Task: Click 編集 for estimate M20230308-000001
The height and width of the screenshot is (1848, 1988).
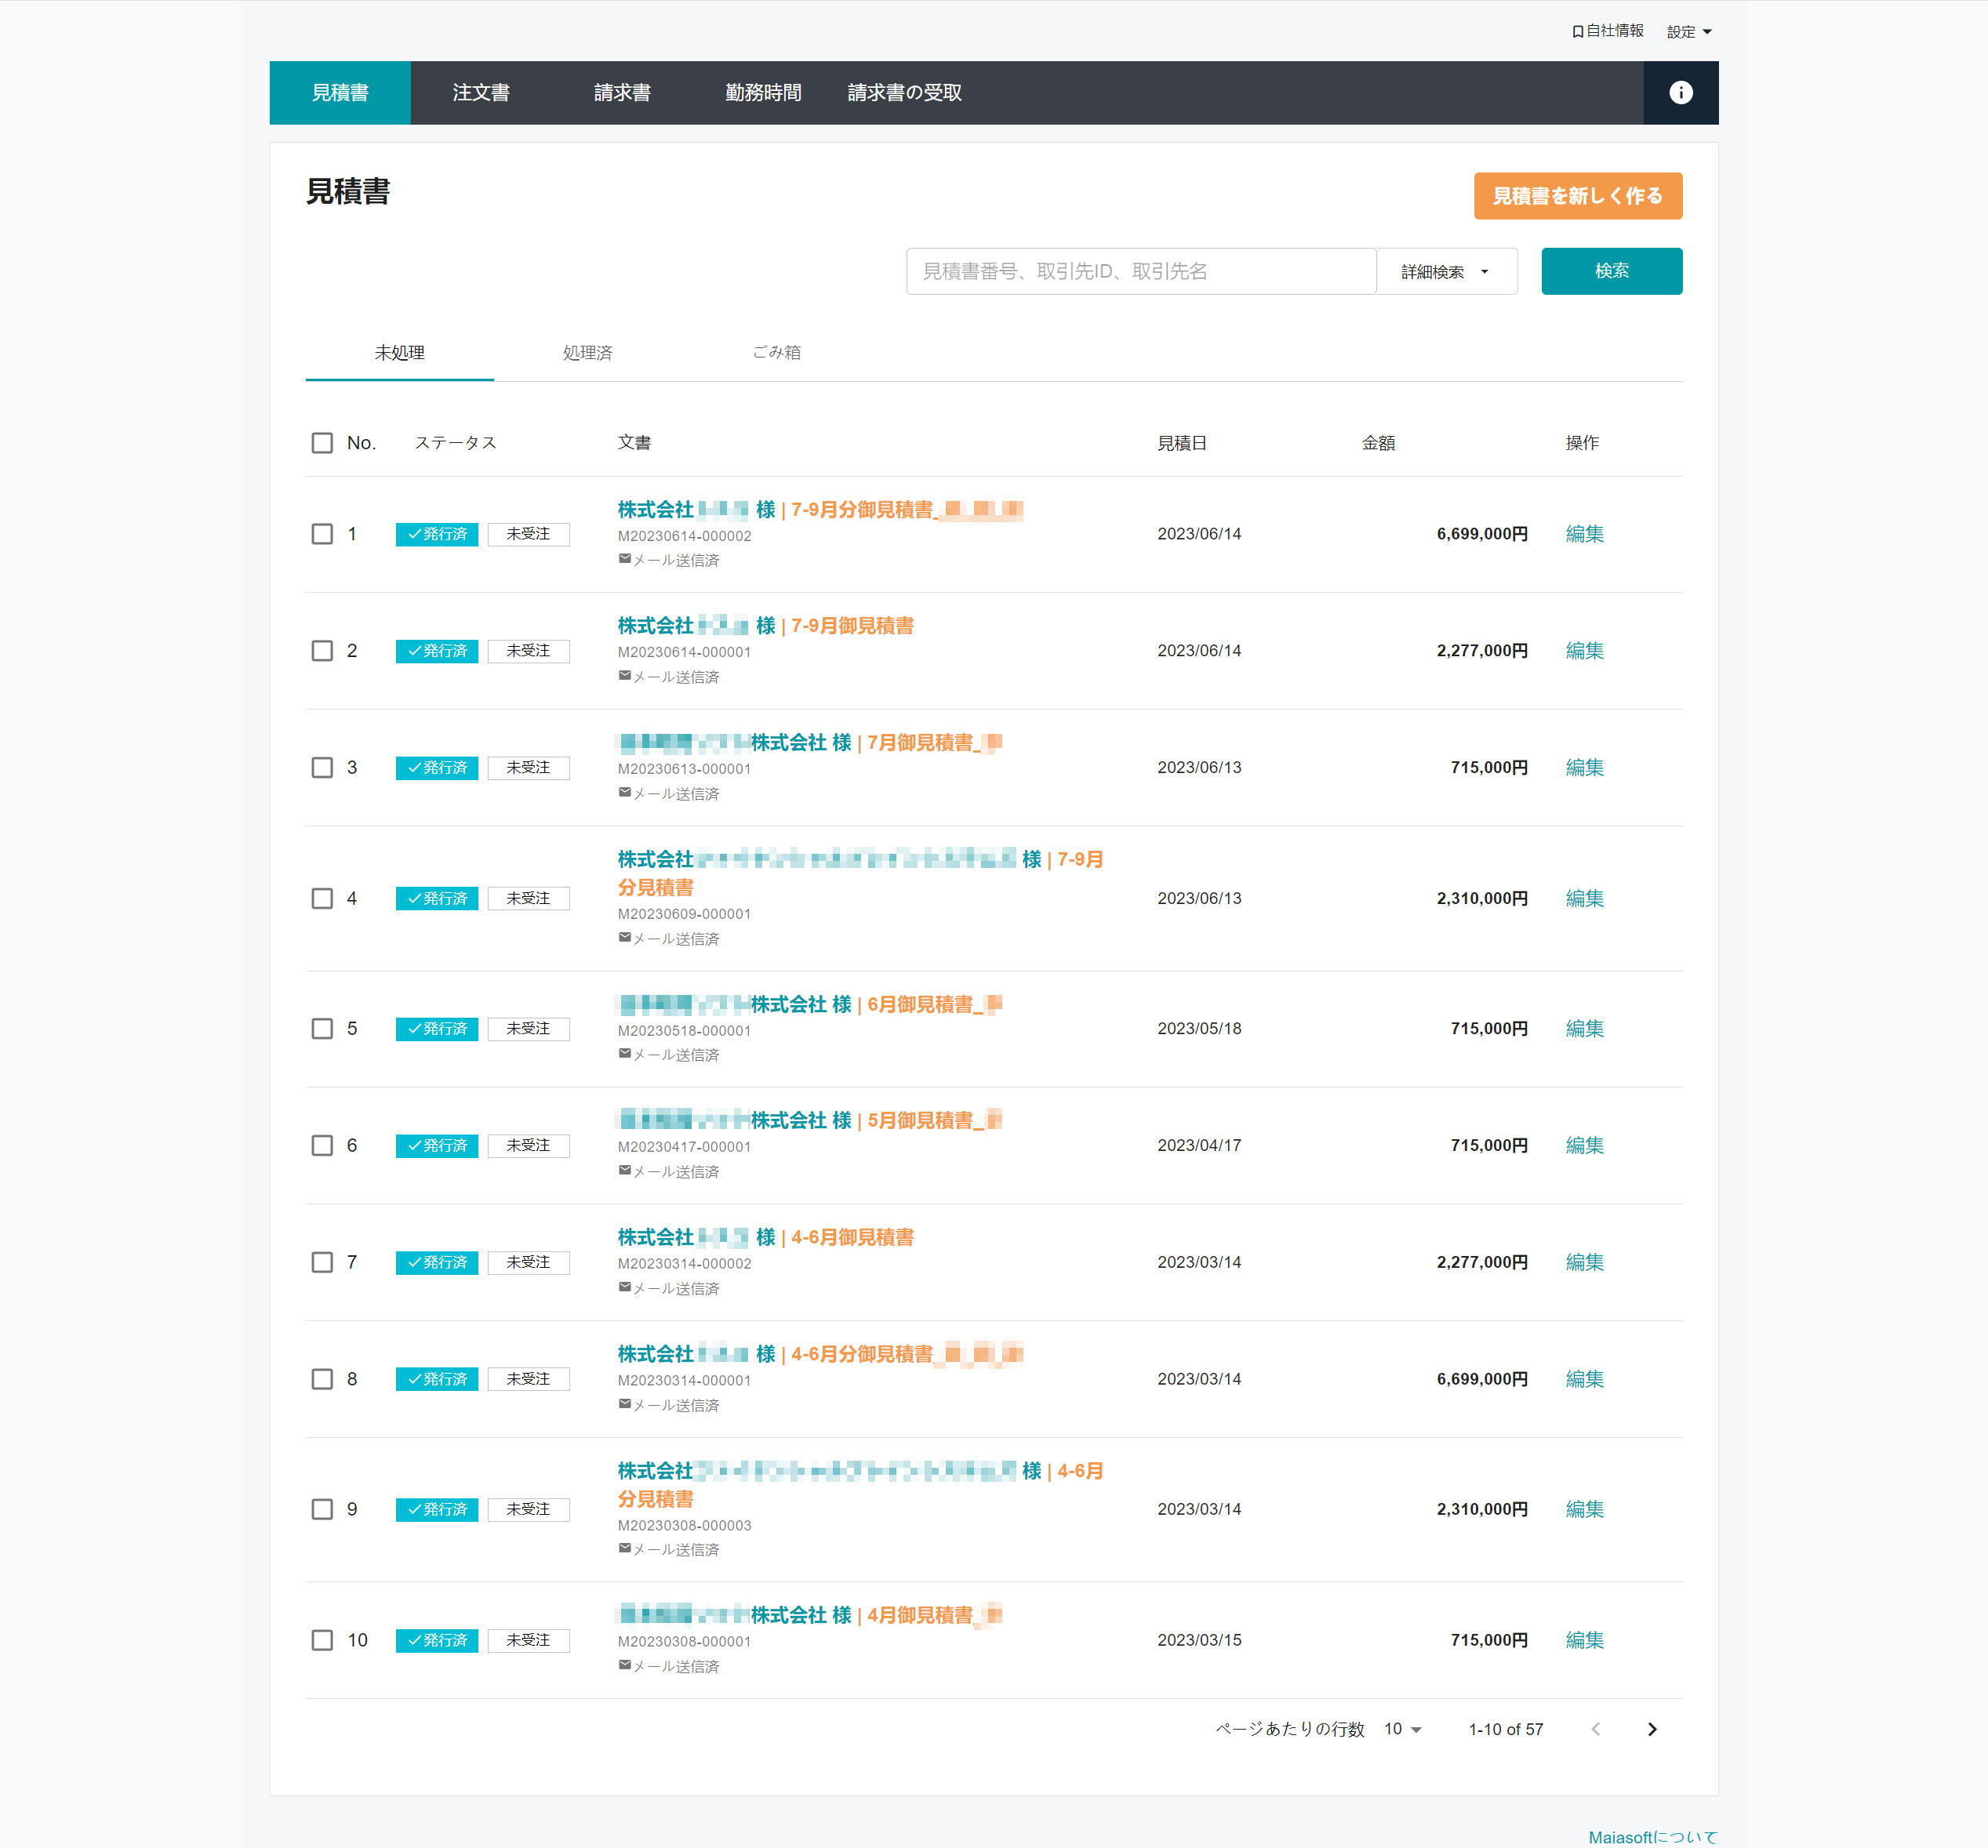Action: tap(1584, 1641)
